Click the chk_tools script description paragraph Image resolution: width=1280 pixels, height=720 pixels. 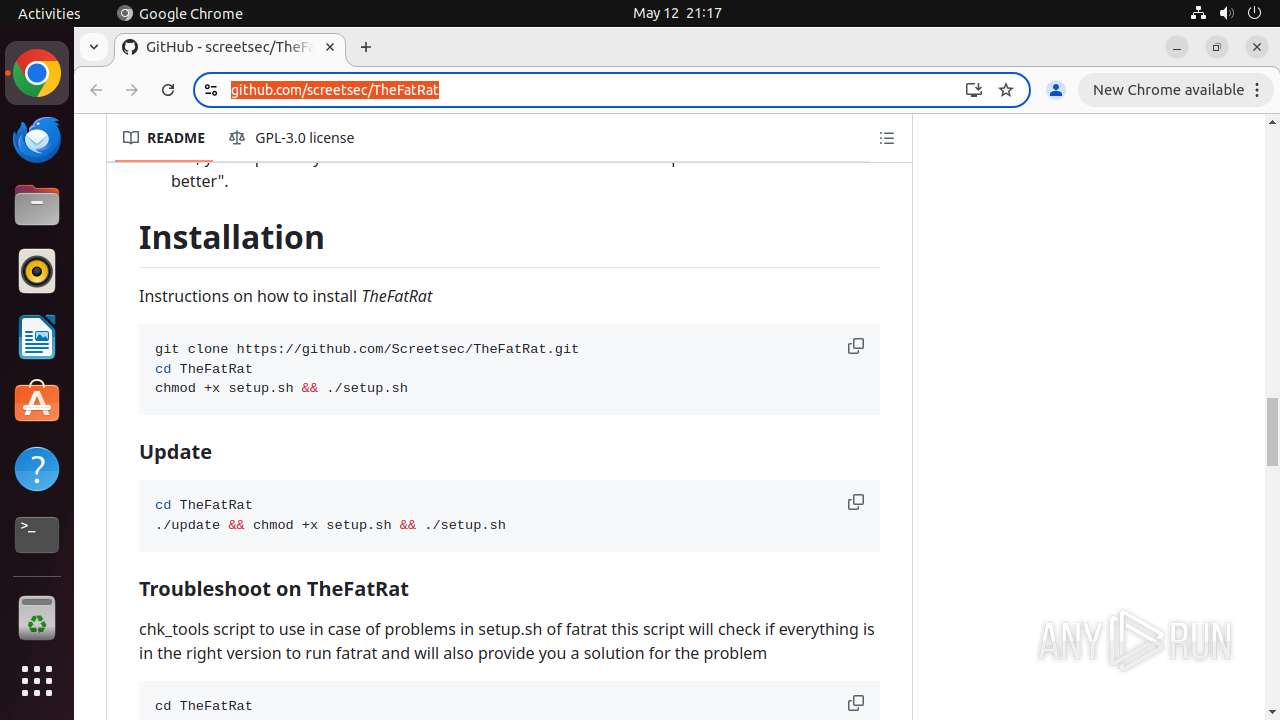[x=507, y=641]
